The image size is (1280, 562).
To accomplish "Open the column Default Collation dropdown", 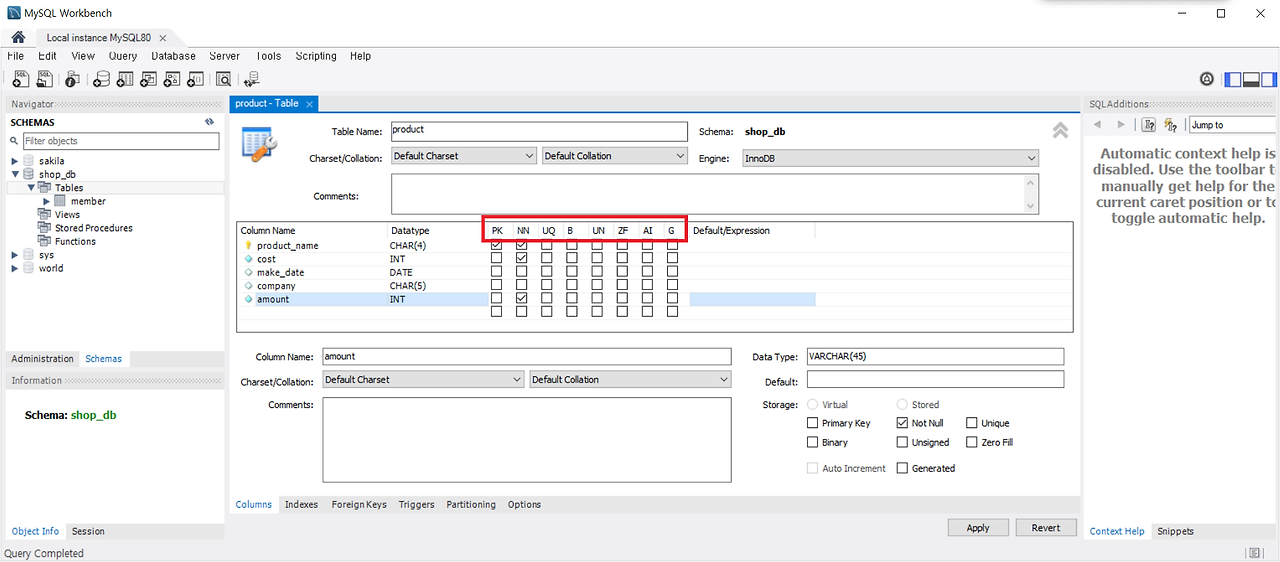I will [630, 380].
